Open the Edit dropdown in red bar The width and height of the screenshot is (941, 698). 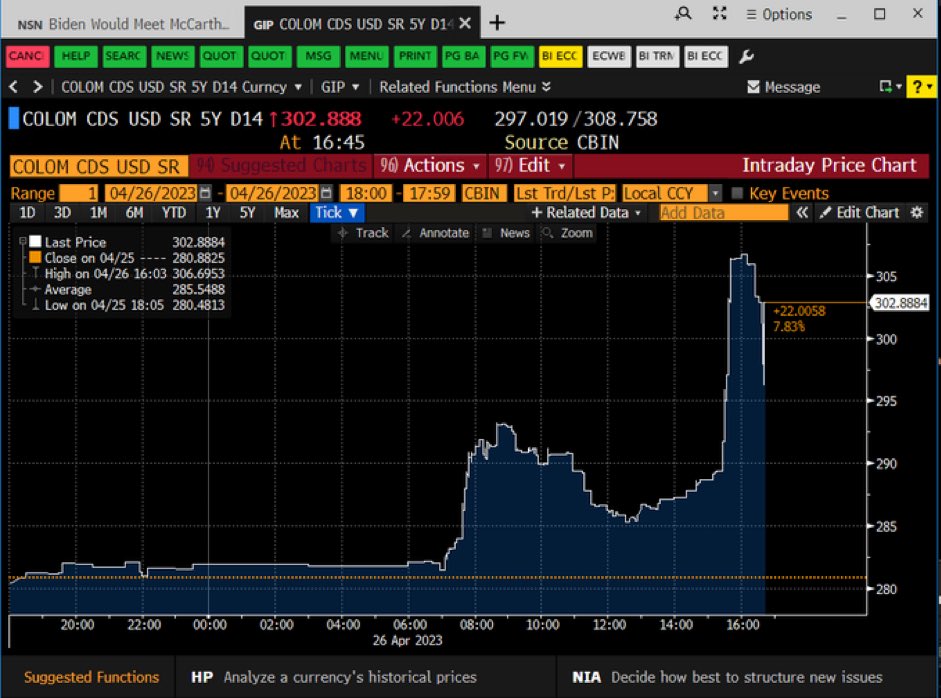[530, 165]
